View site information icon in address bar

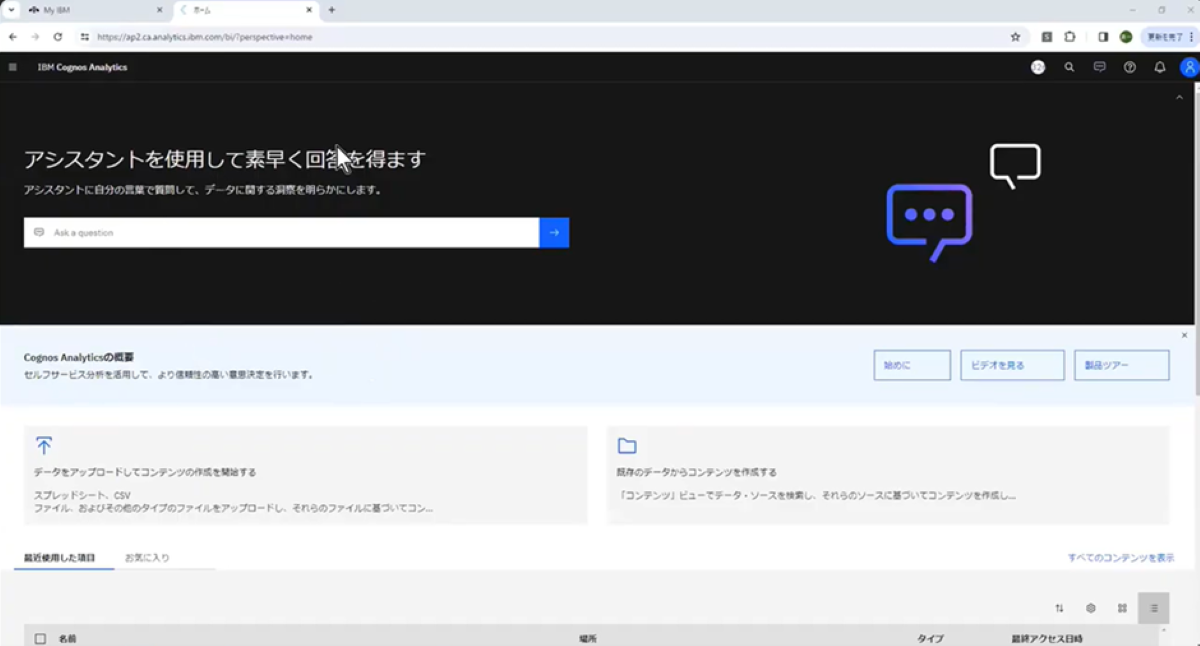[85, 37]
